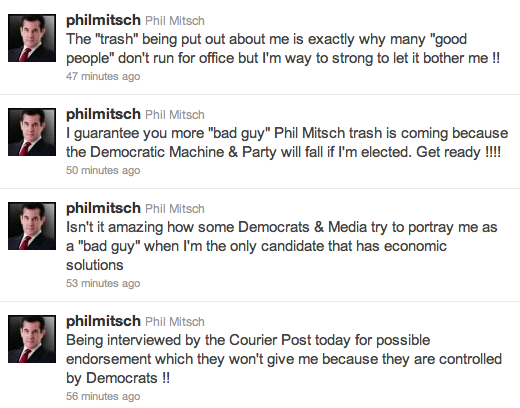Click the tweet text about economic solutions
The width and height of the screenshot is (520, 408).
[282, 246]
